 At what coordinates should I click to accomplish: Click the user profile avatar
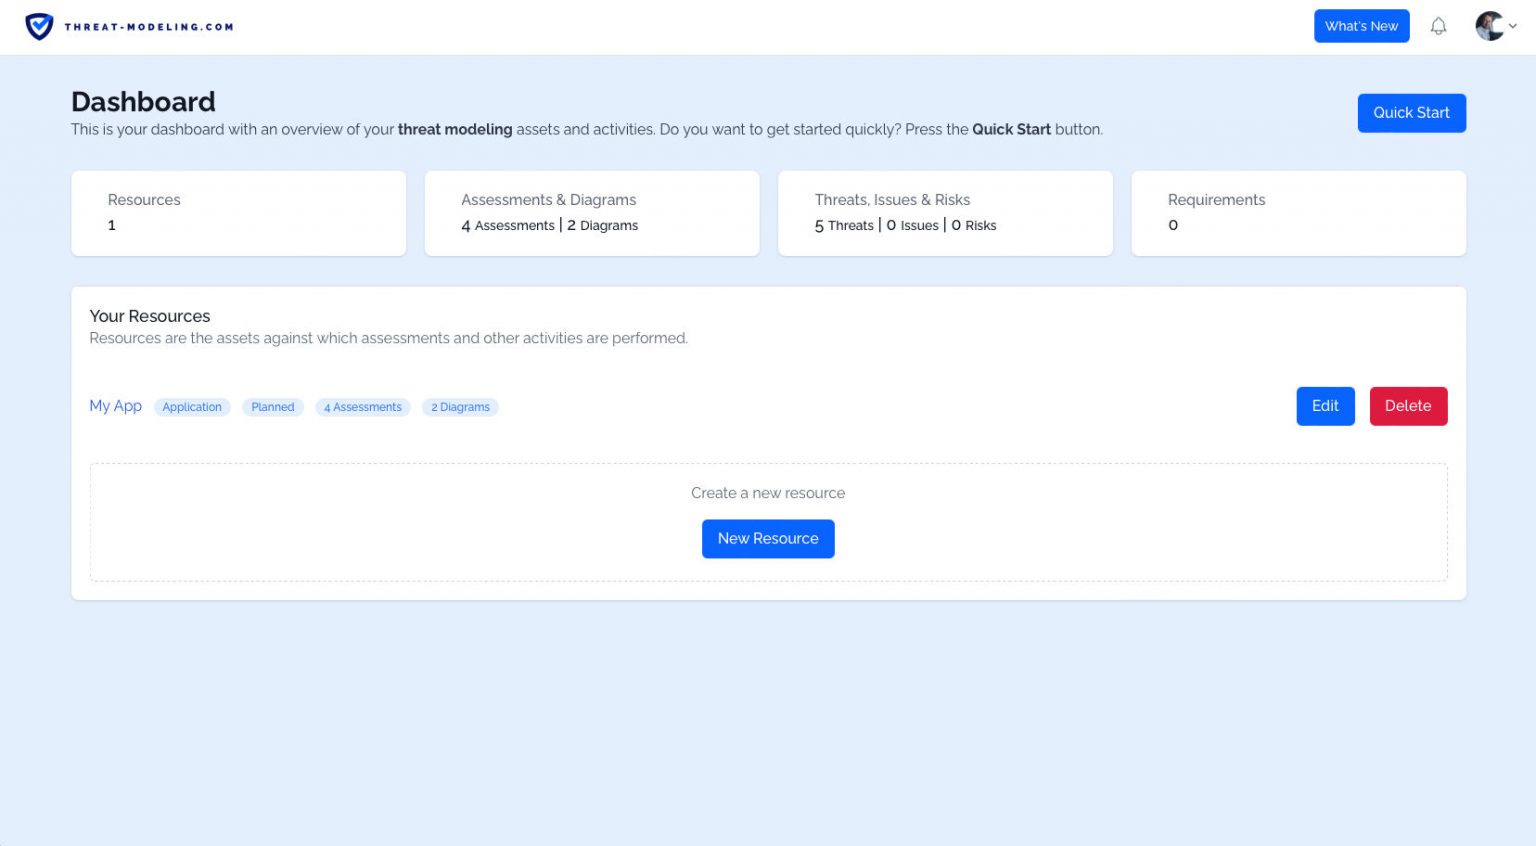(1489, 26)
